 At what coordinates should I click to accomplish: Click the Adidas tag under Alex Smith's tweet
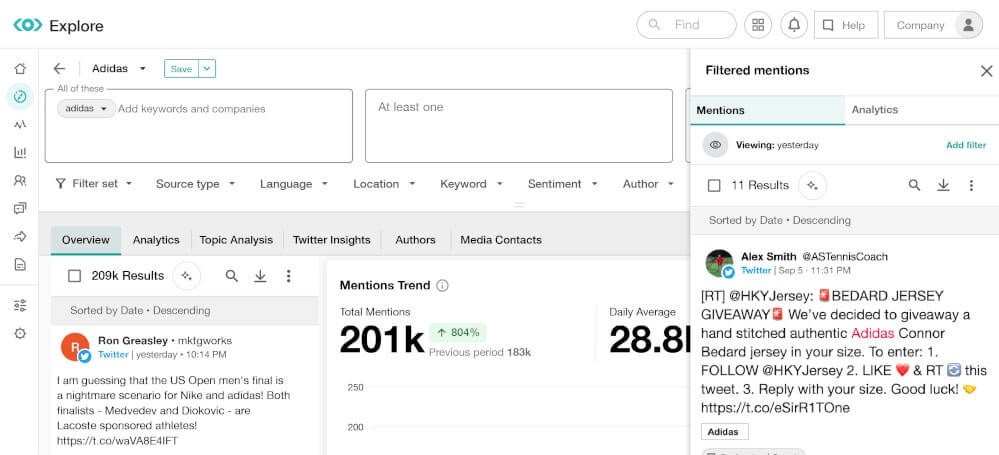coord(724,431)
